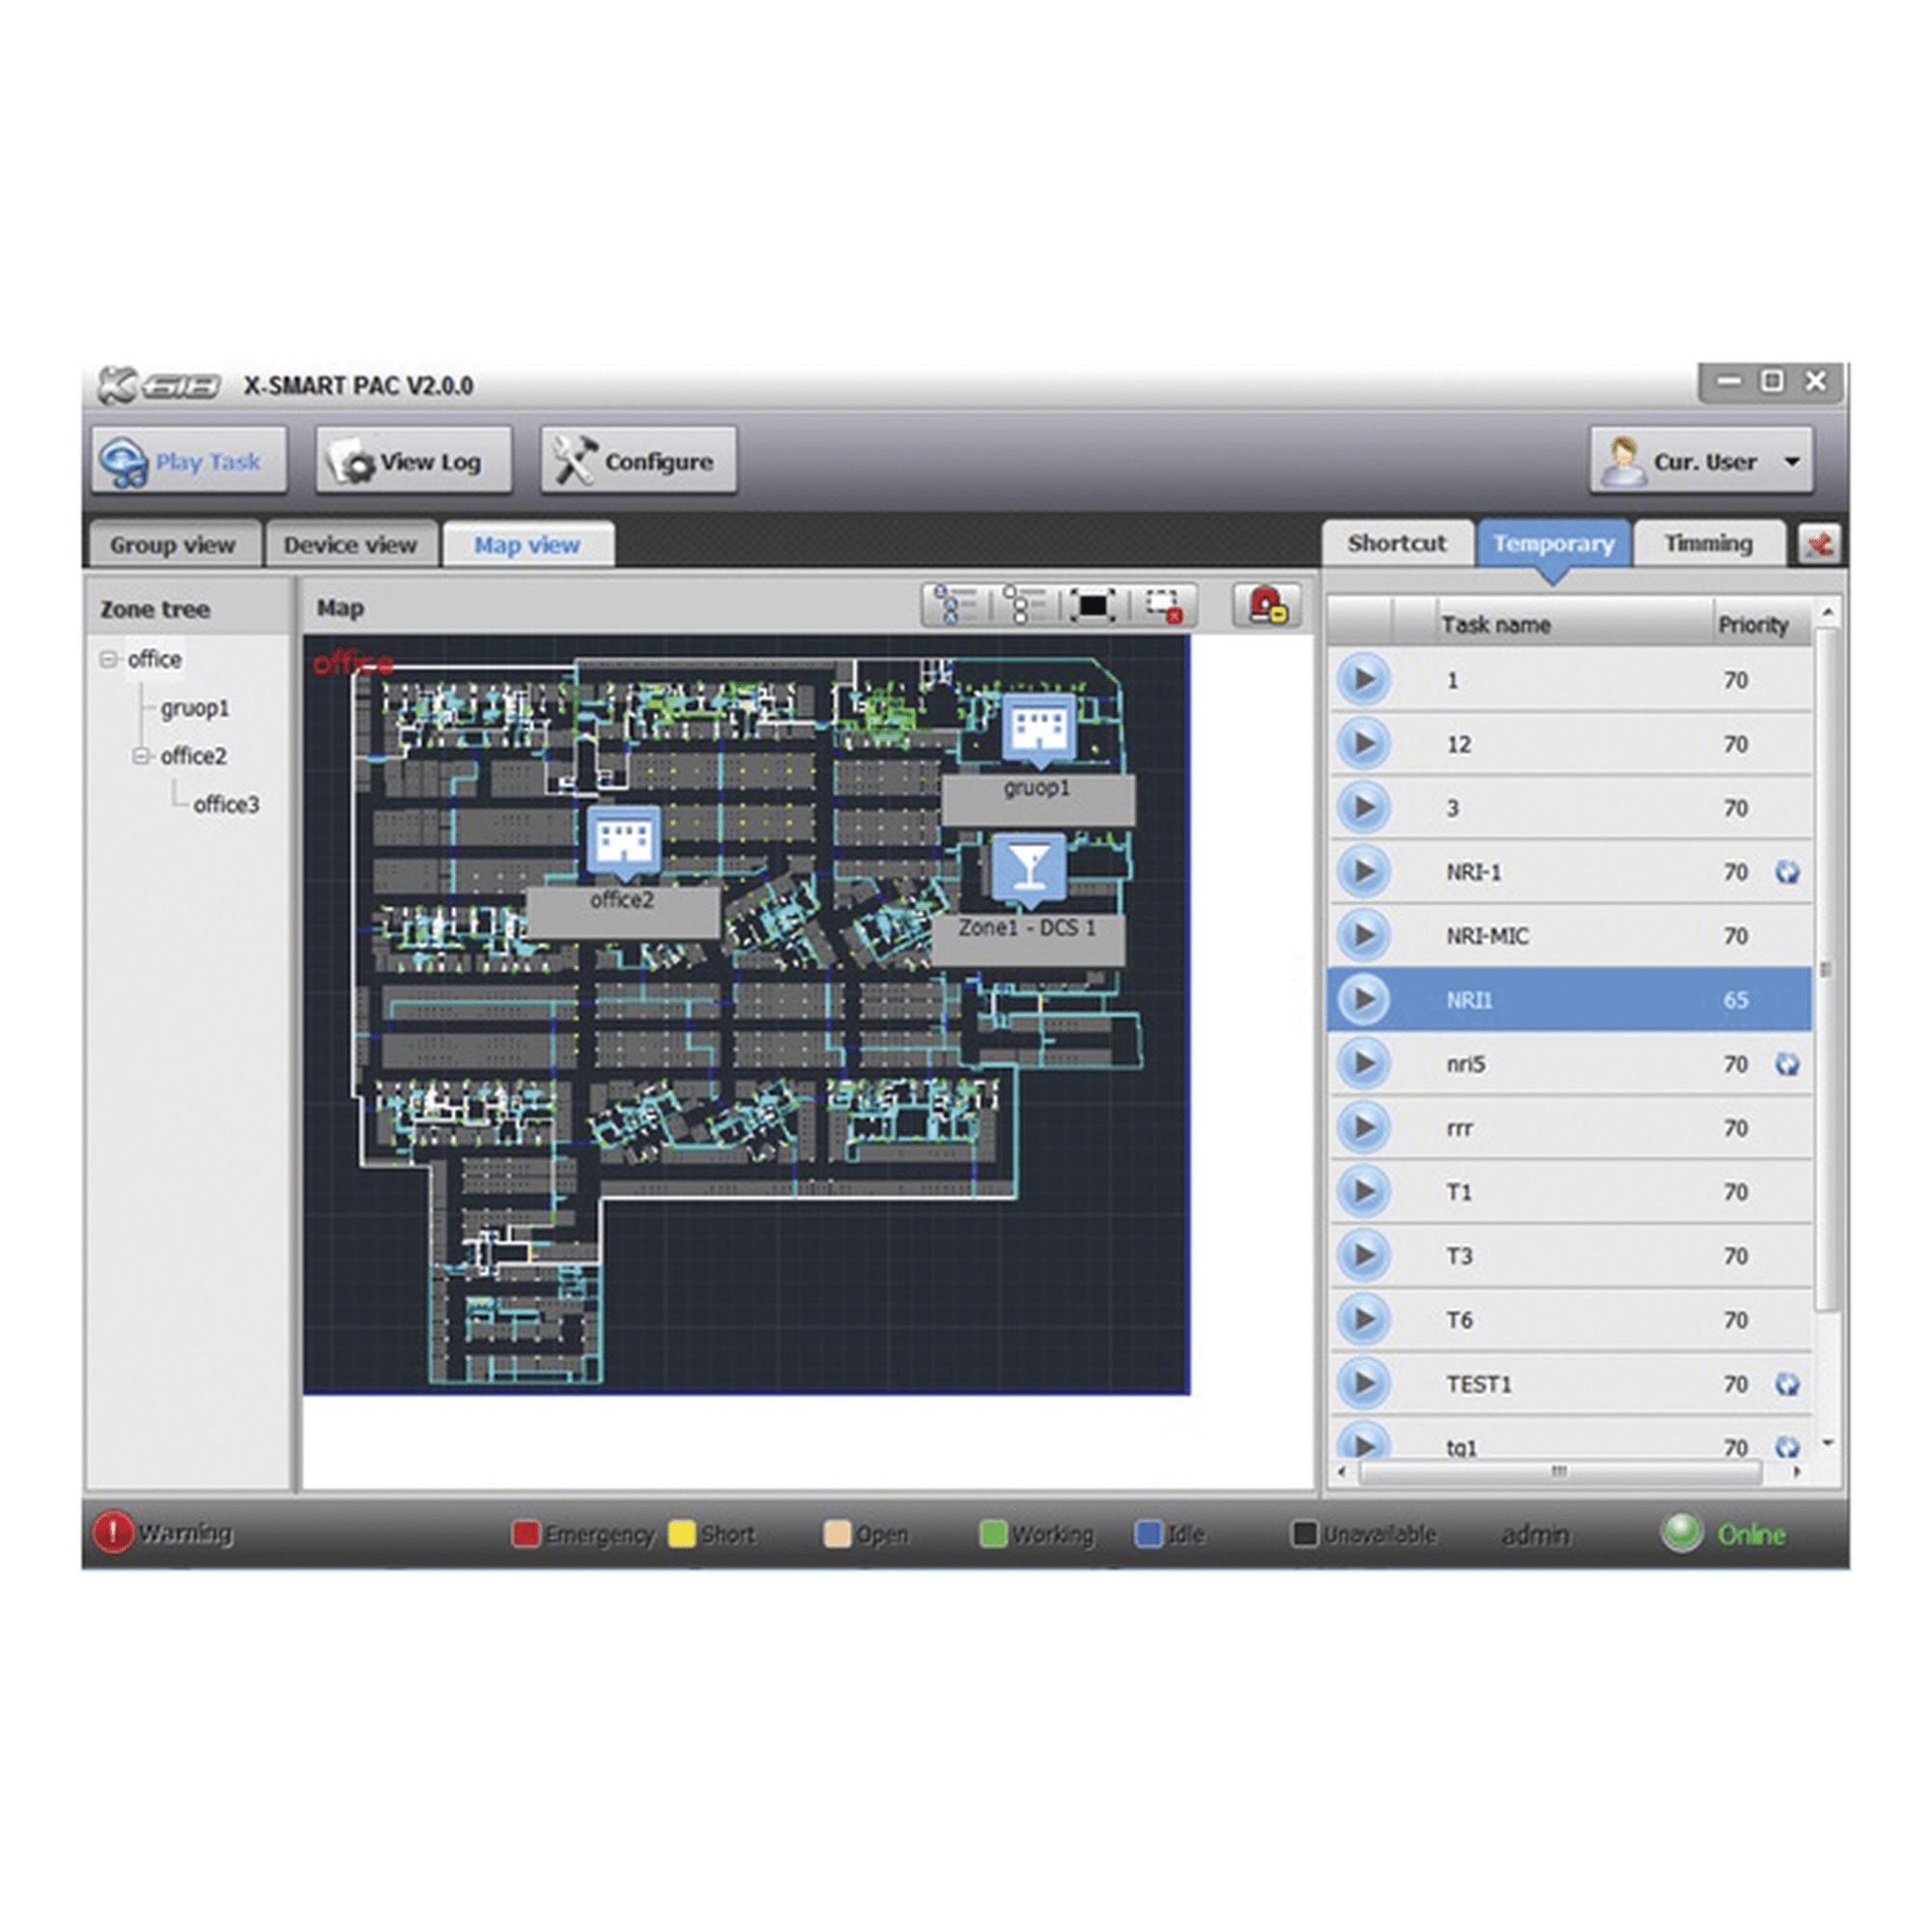The width and height of the screenshot is (1932, 1932).
Task: Play task rrr
Action: [x=1363, y=1128]
